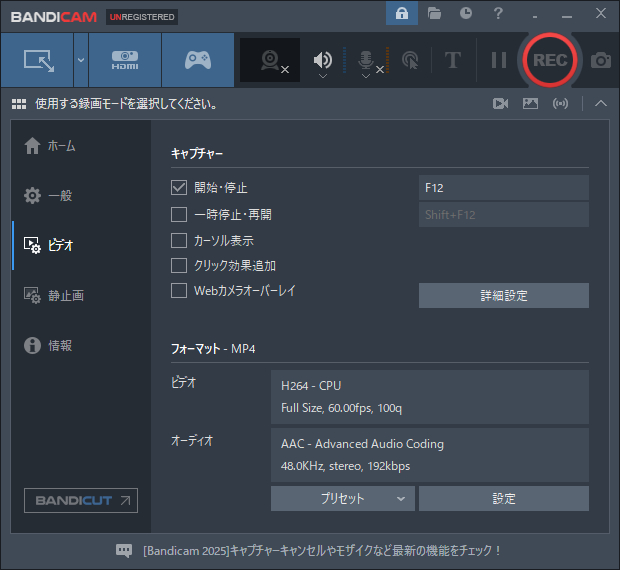The width and height of the screenshot is (620, 570).
Task: Click the 48.0KHz, stereo, 192kbps text
Action: [x=345, y=466]
